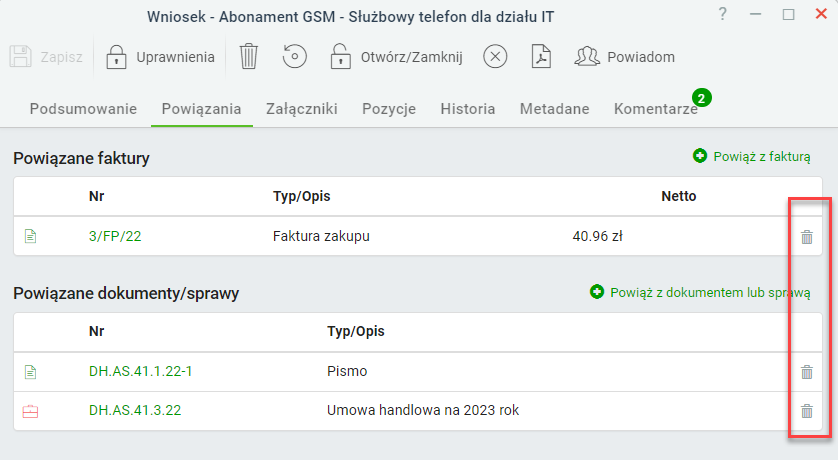Click the circular restore arrow icon
The height and width of the screenshot is (460, 838).
pos(294,57)
